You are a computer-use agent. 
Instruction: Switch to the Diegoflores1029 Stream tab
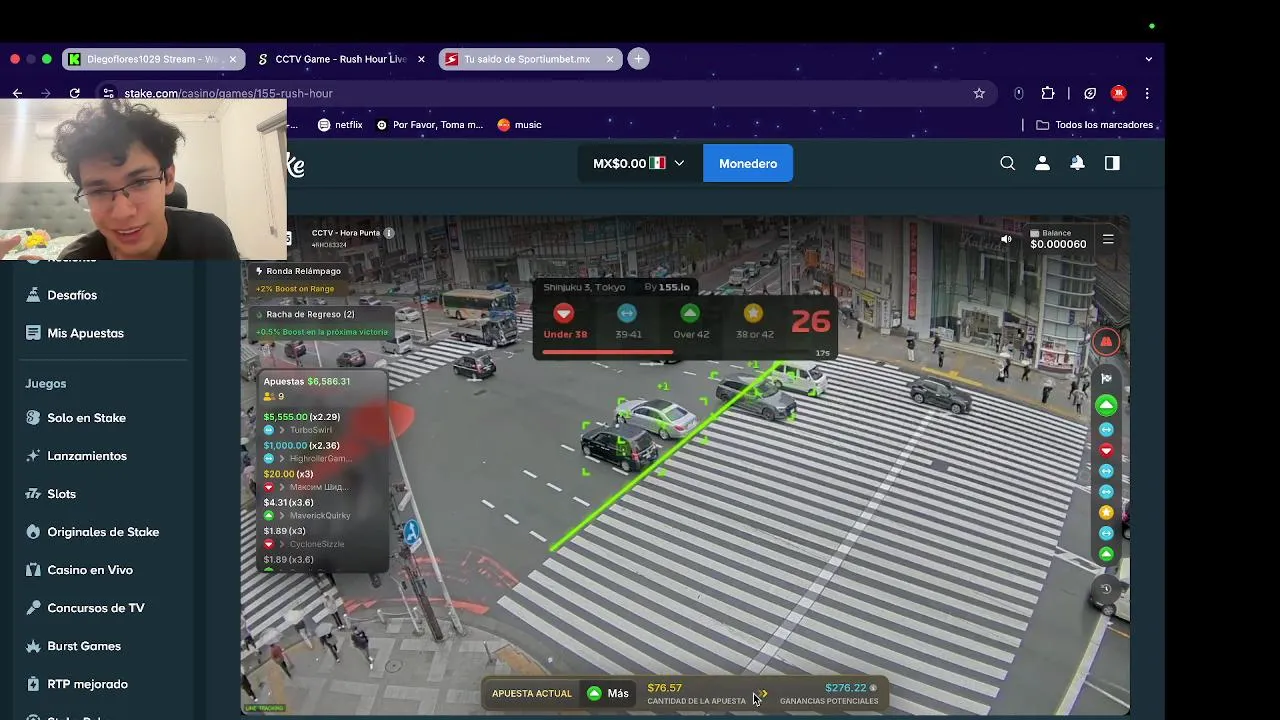tap(152, 59)
